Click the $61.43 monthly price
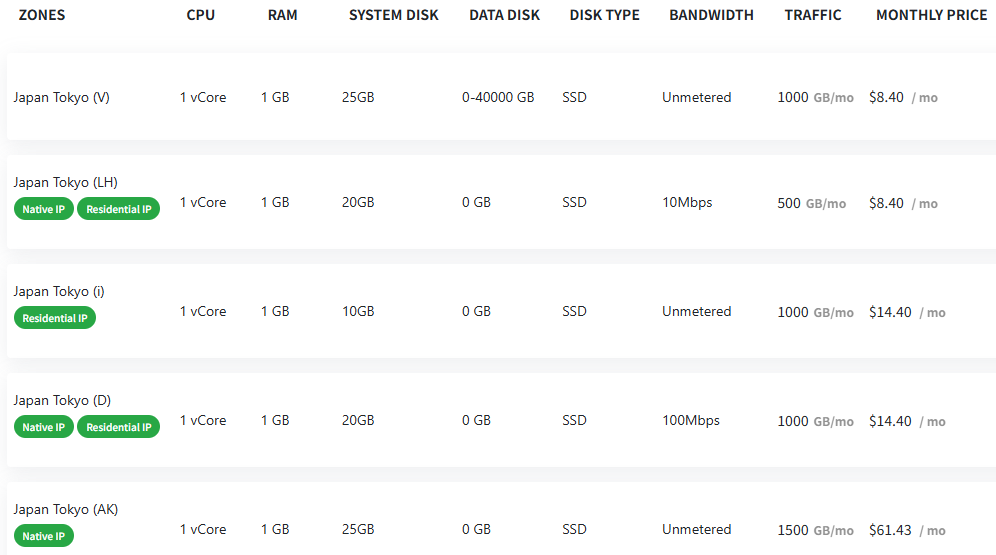996x555 pixels. point(890,530)
